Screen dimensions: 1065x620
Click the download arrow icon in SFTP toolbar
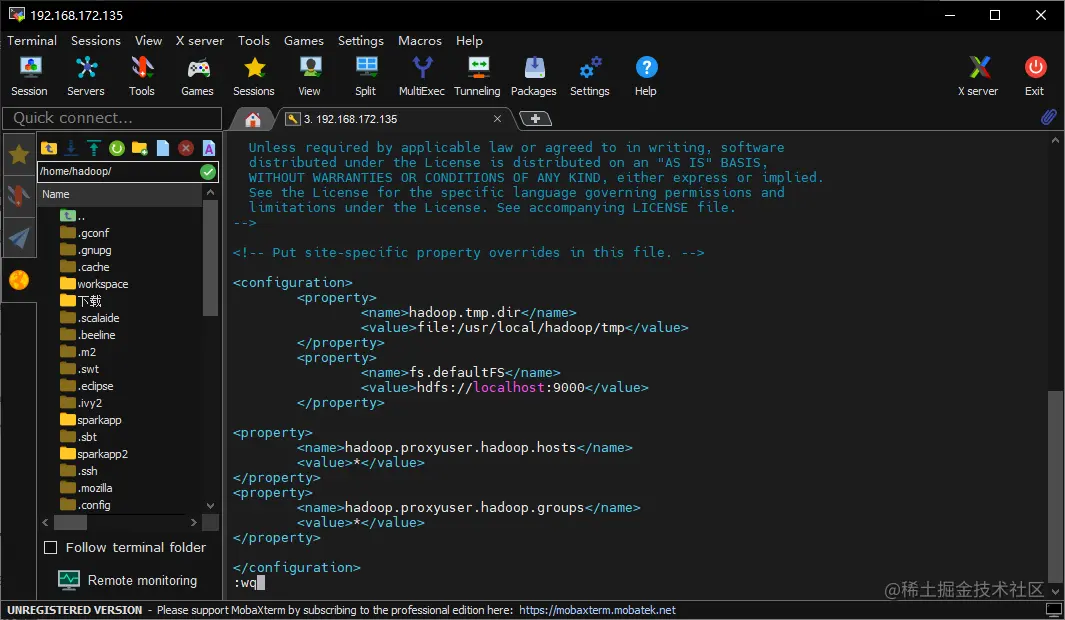[x=71, y=148]
